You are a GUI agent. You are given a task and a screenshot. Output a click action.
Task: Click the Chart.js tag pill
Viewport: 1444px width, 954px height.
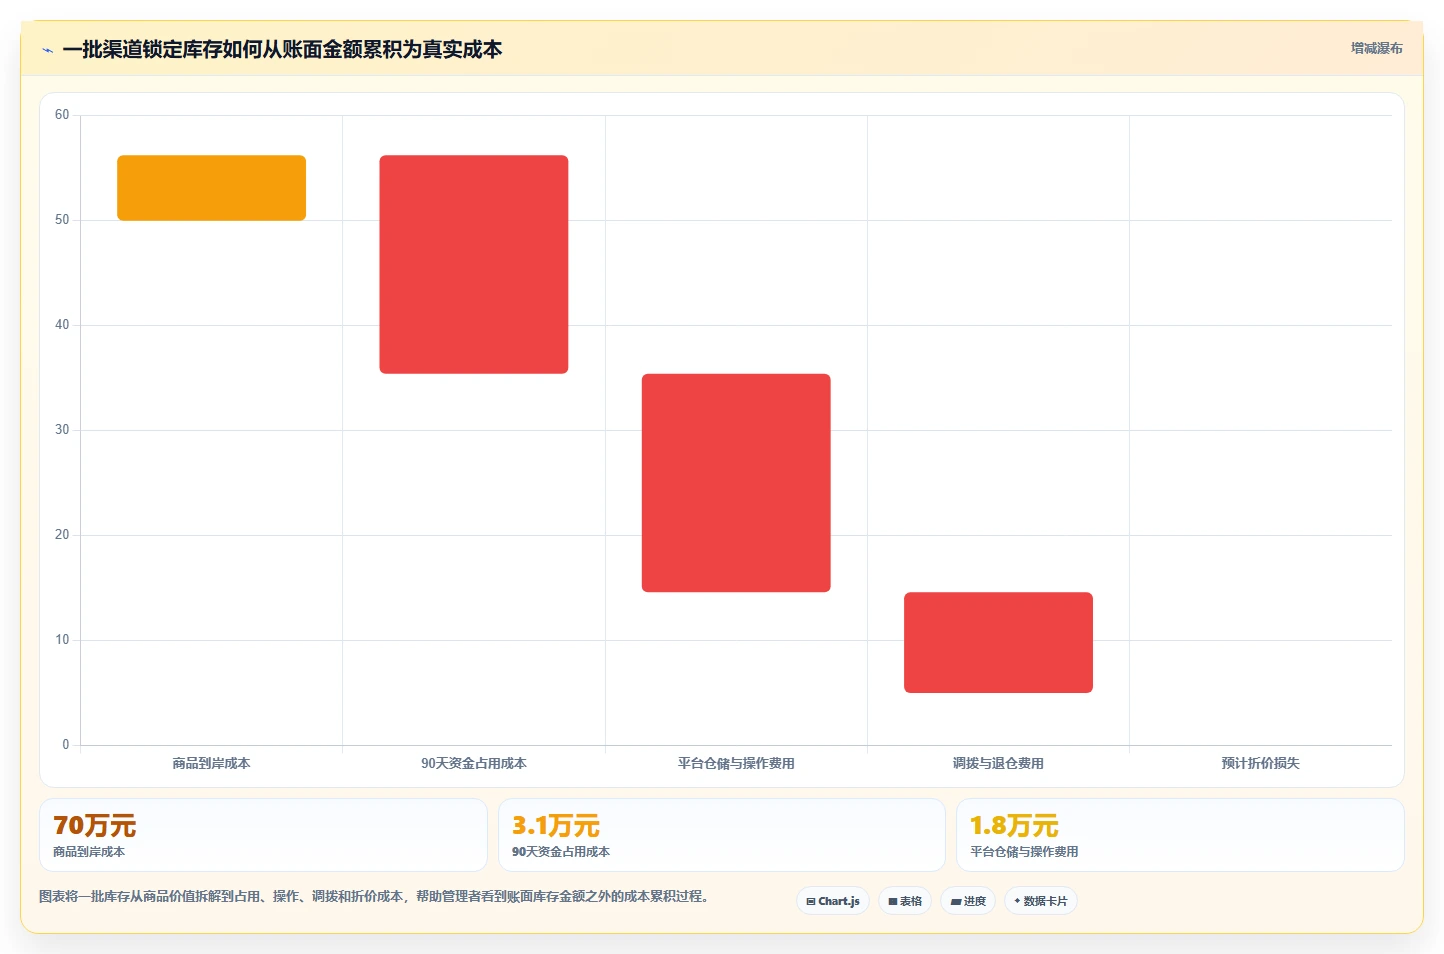click(833, 901)
